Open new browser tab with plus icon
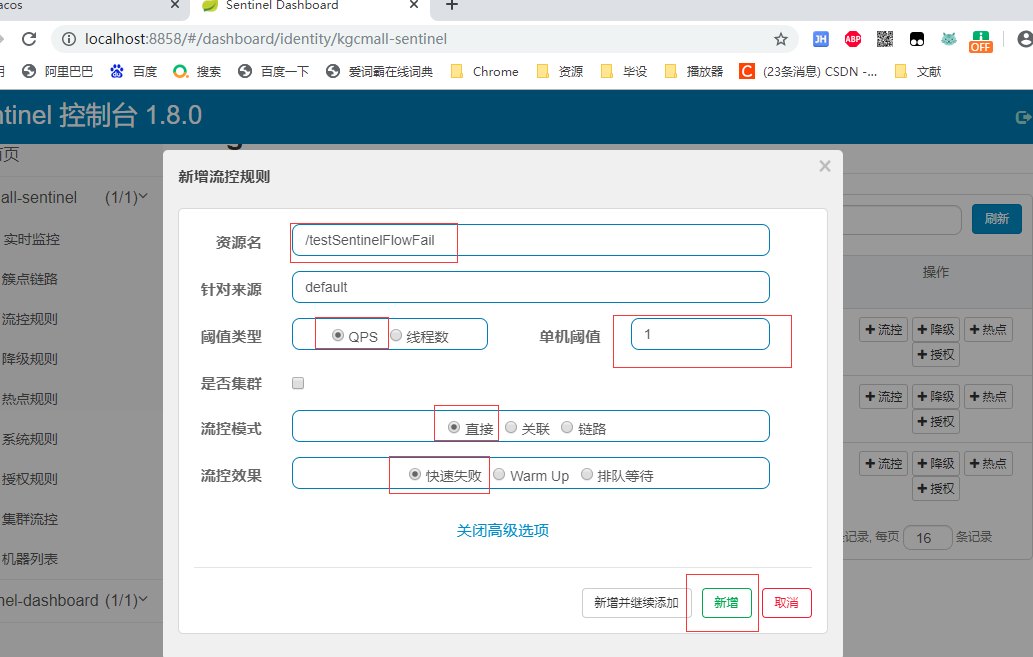 (x=452, y=6)
